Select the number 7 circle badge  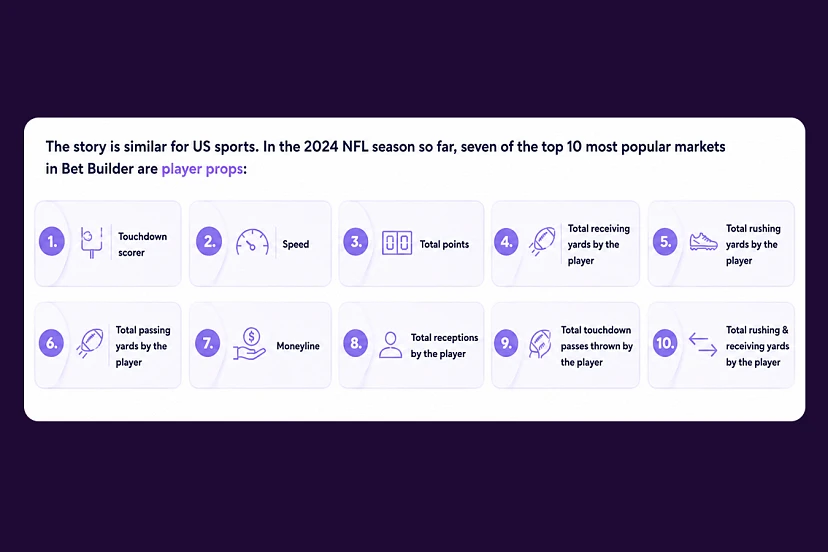208,343
